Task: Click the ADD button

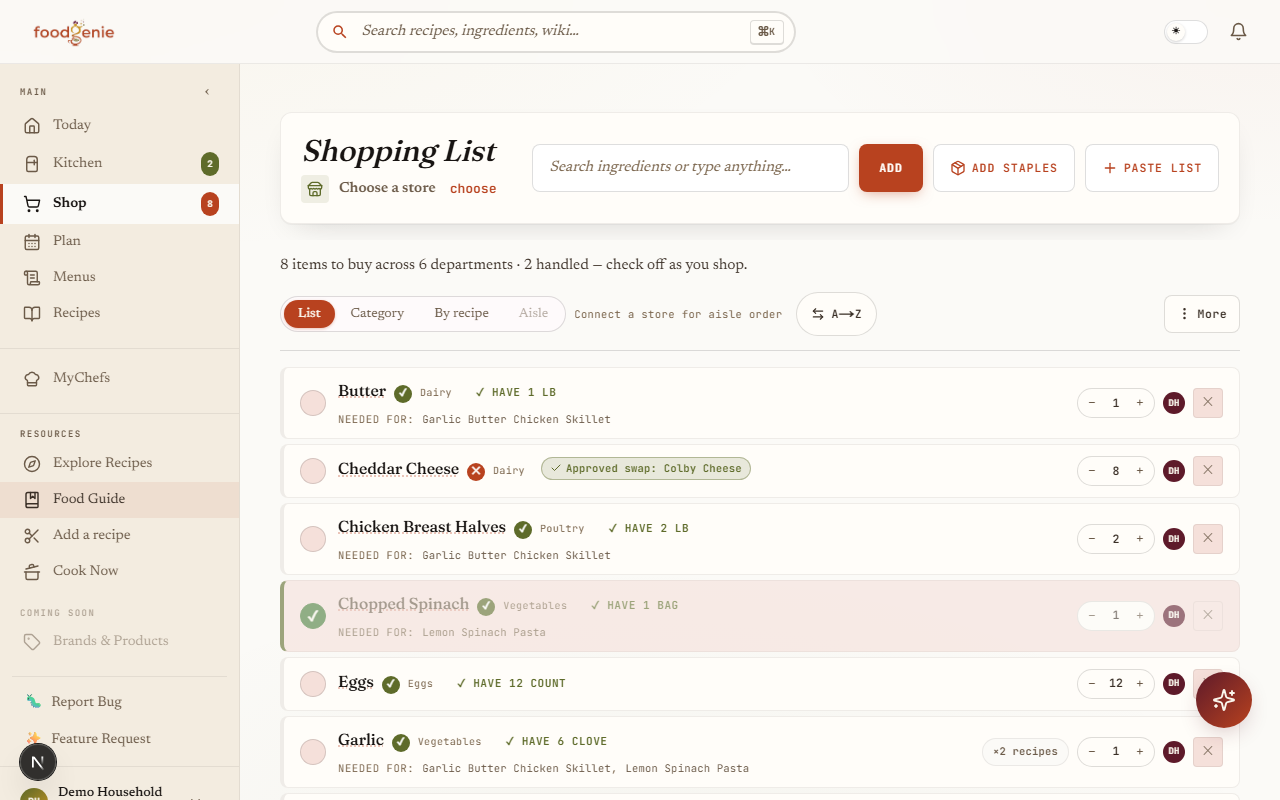Action: pyautogui.click(x=891, y=168)
